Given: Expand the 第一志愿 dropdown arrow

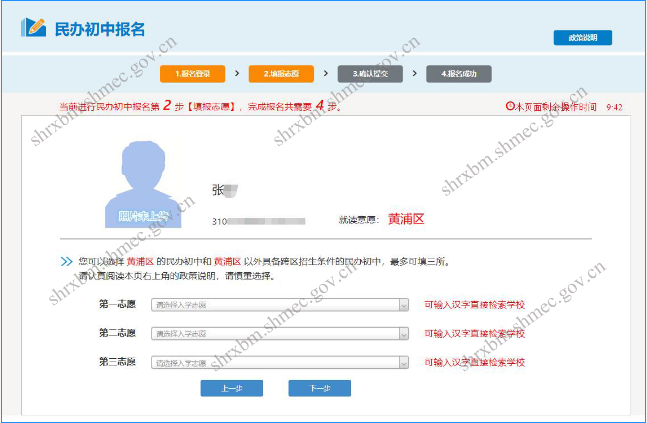Looking at the screenshot, I should tap(404, 305).
